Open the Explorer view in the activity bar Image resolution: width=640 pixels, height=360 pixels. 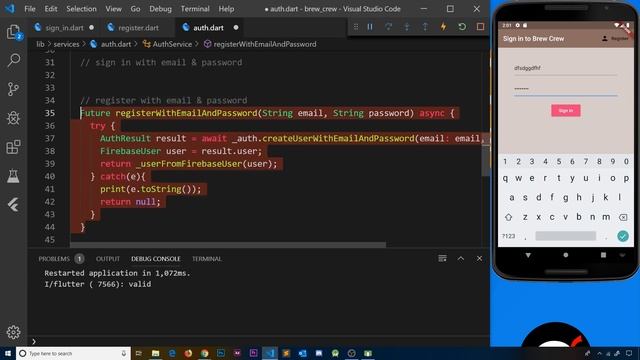13,32
